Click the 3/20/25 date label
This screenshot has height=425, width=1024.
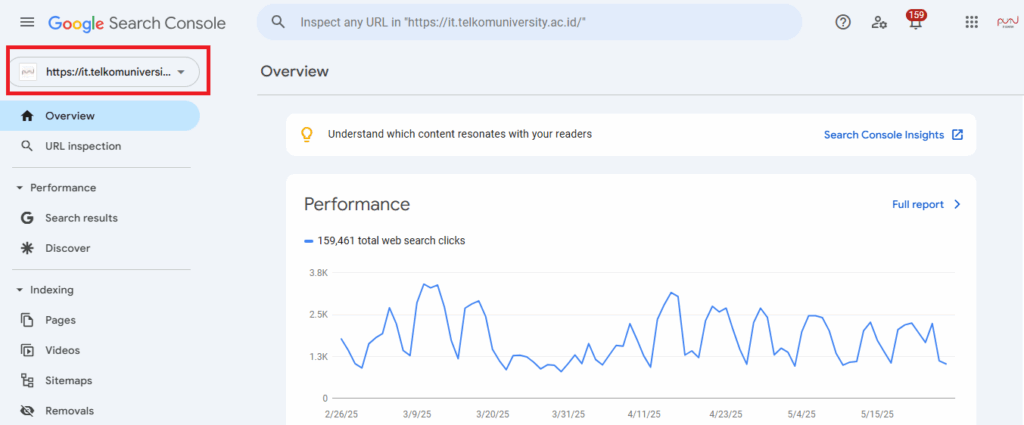[x=493, y=414]
